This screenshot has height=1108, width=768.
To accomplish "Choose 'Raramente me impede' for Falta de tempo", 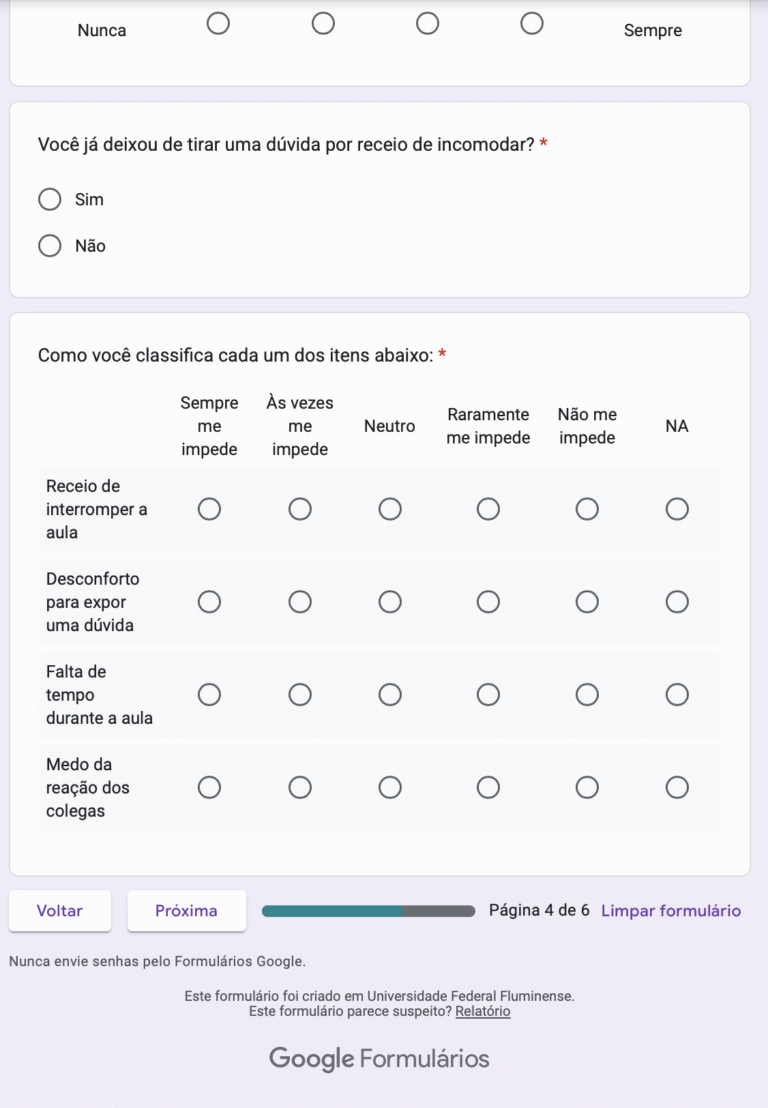I will [488, 695].
